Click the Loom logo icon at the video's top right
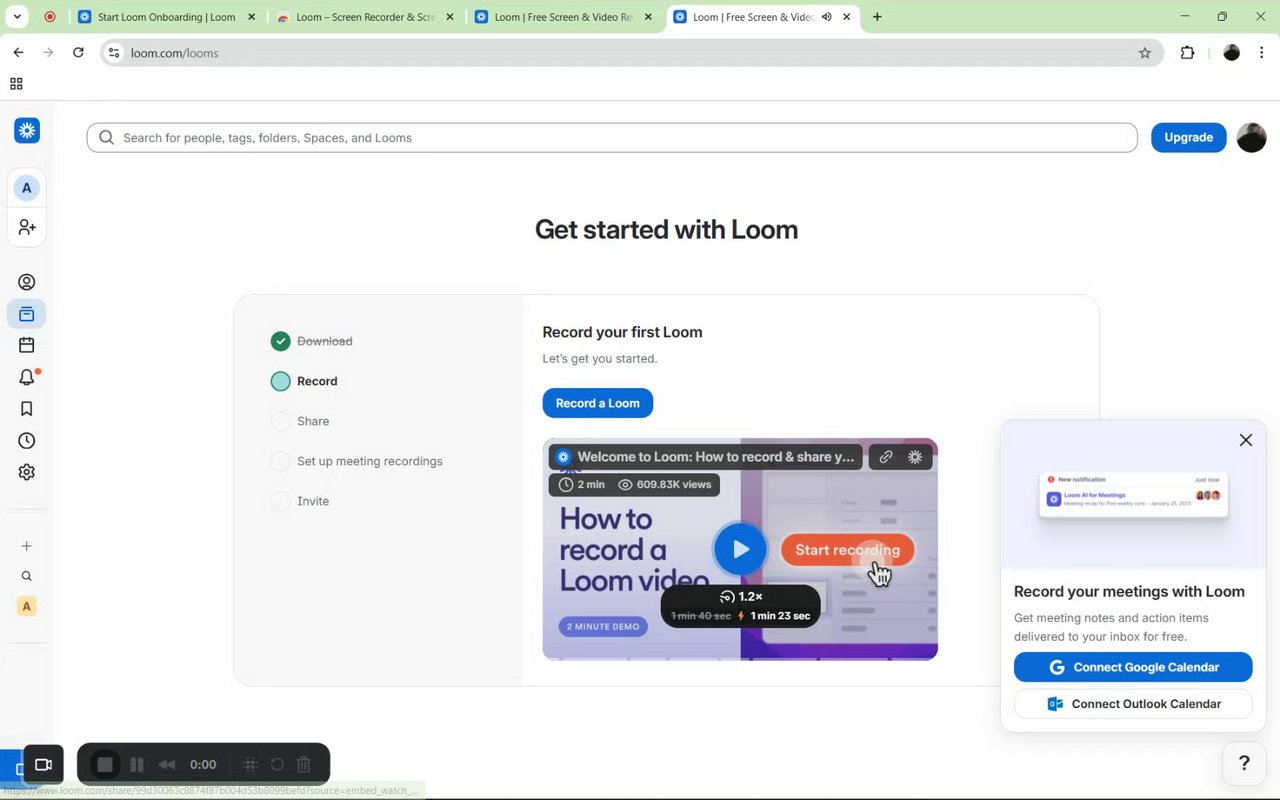The width and height of the screenshot is (1280, 800). coord(915,457)
